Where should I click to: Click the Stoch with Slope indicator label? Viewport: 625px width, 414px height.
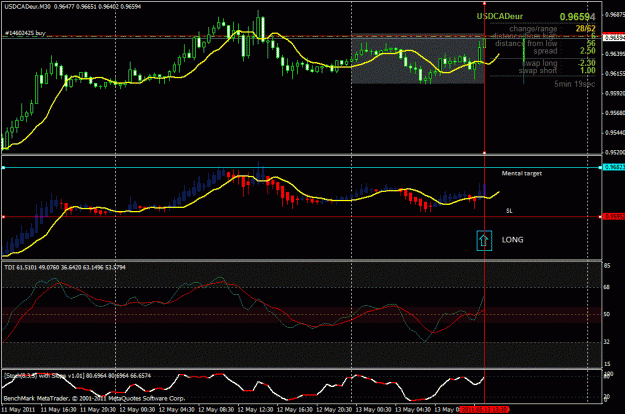[x=77, y=376]
